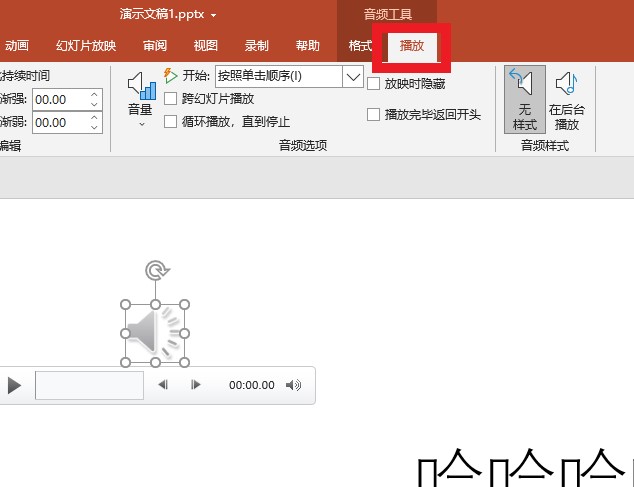
Task: Click the audio speaker icon on the slide
Action: tap(154, 333)
